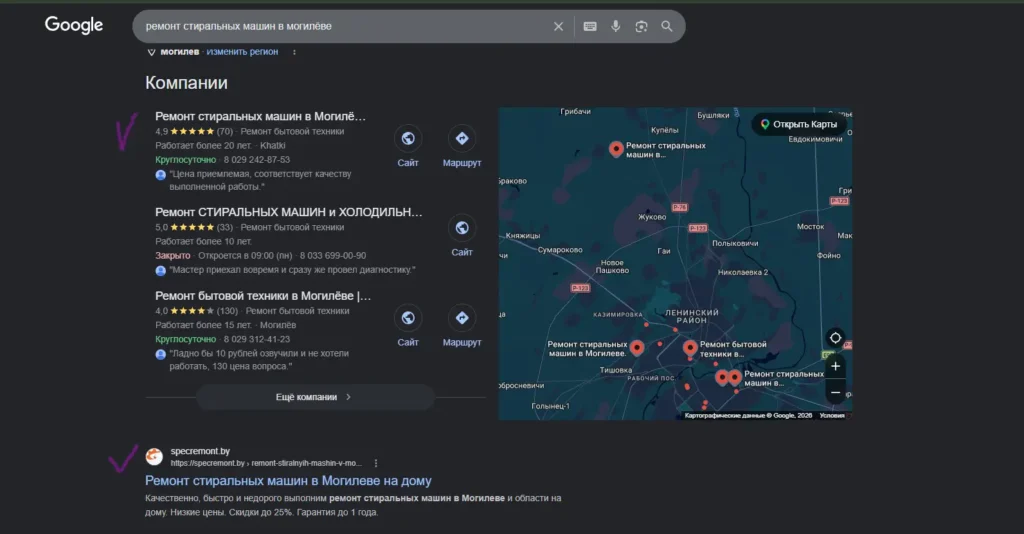Open three-dot menu near изменить регион
1024x534 pixels.
point(294,52)
